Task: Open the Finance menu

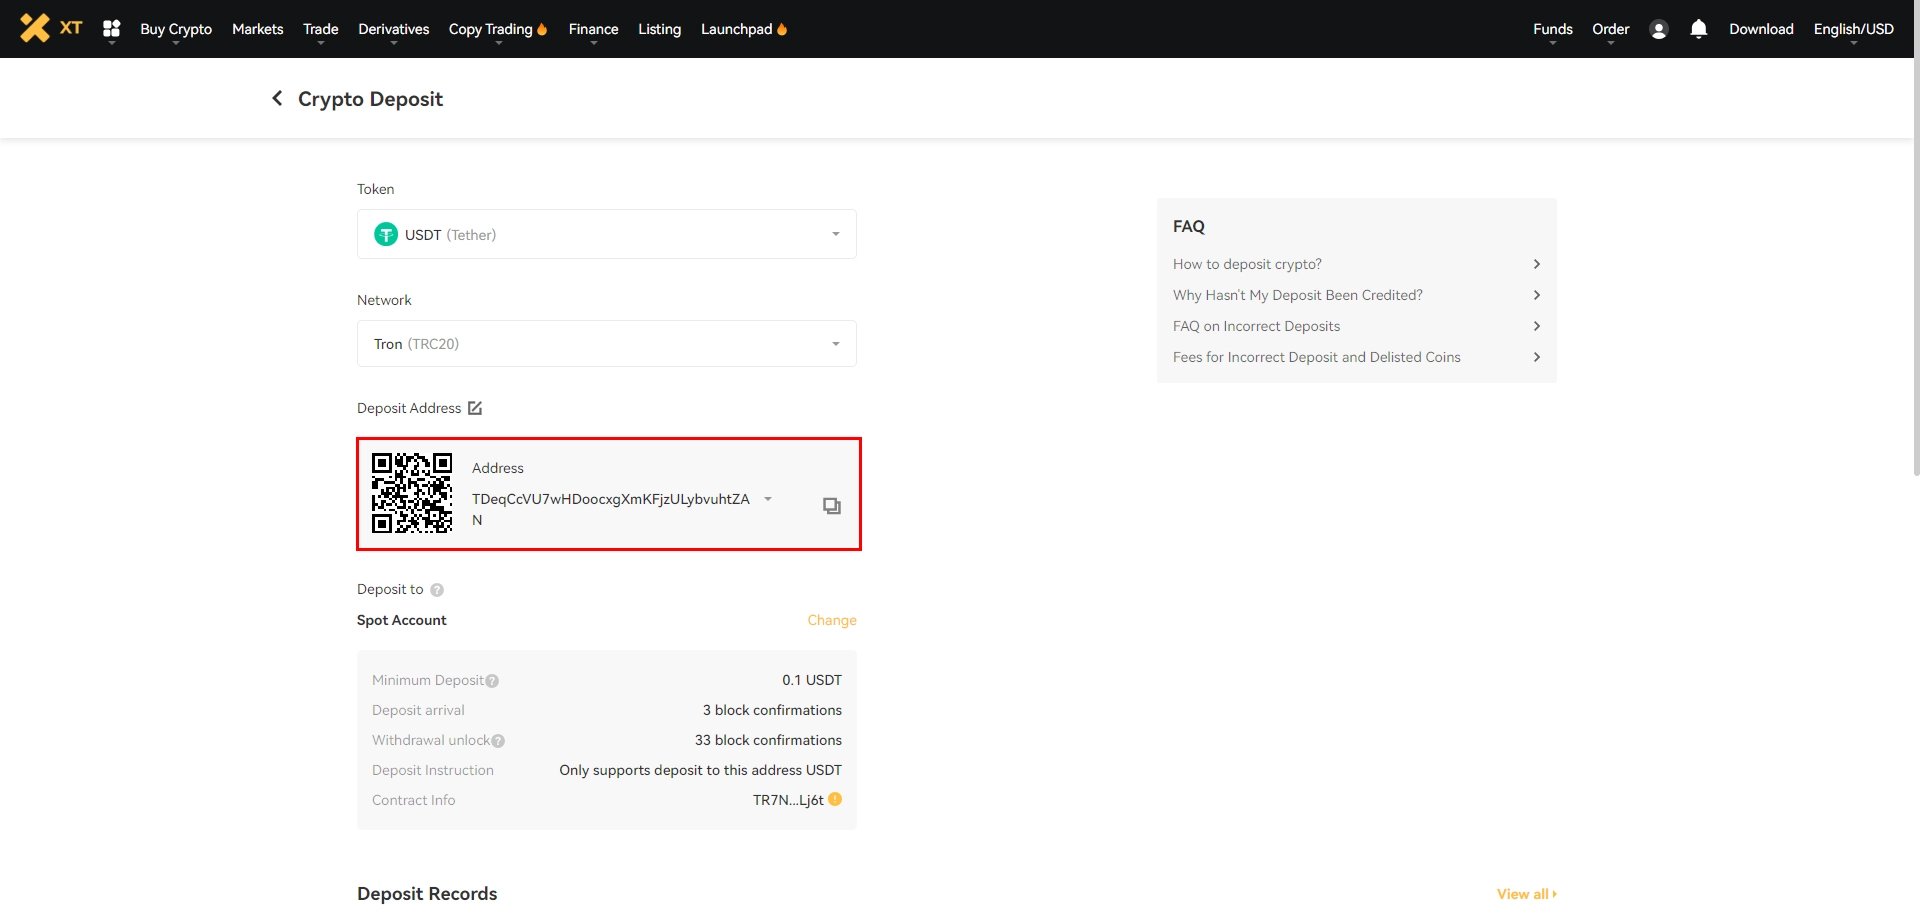Action: click(x=594, y=29)
